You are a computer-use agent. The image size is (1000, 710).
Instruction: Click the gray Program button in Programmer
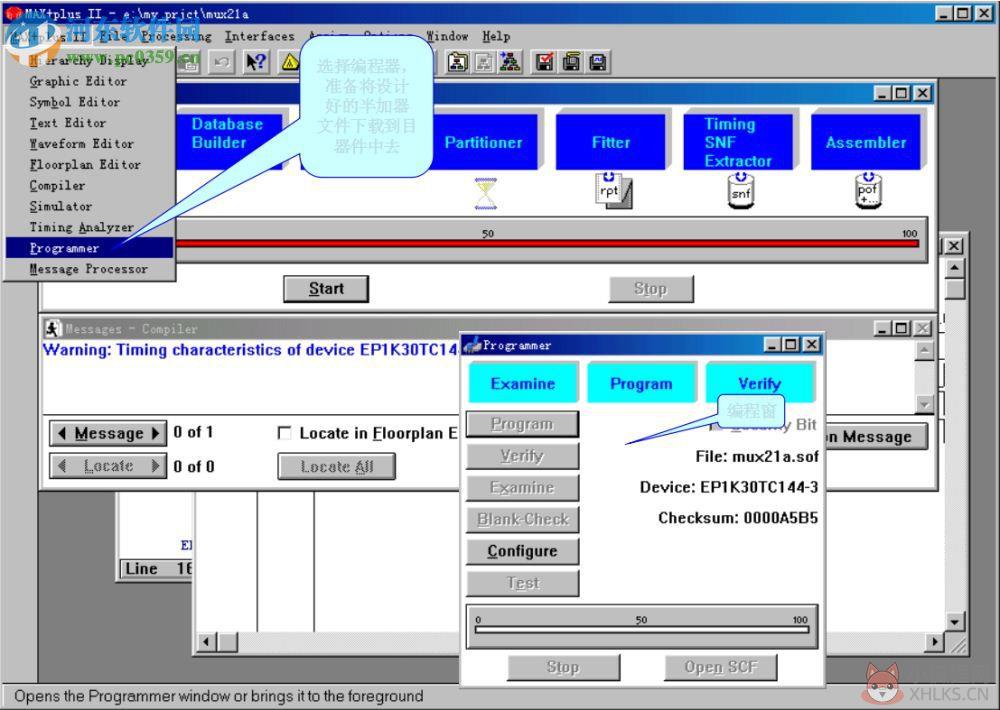(522, 424)
